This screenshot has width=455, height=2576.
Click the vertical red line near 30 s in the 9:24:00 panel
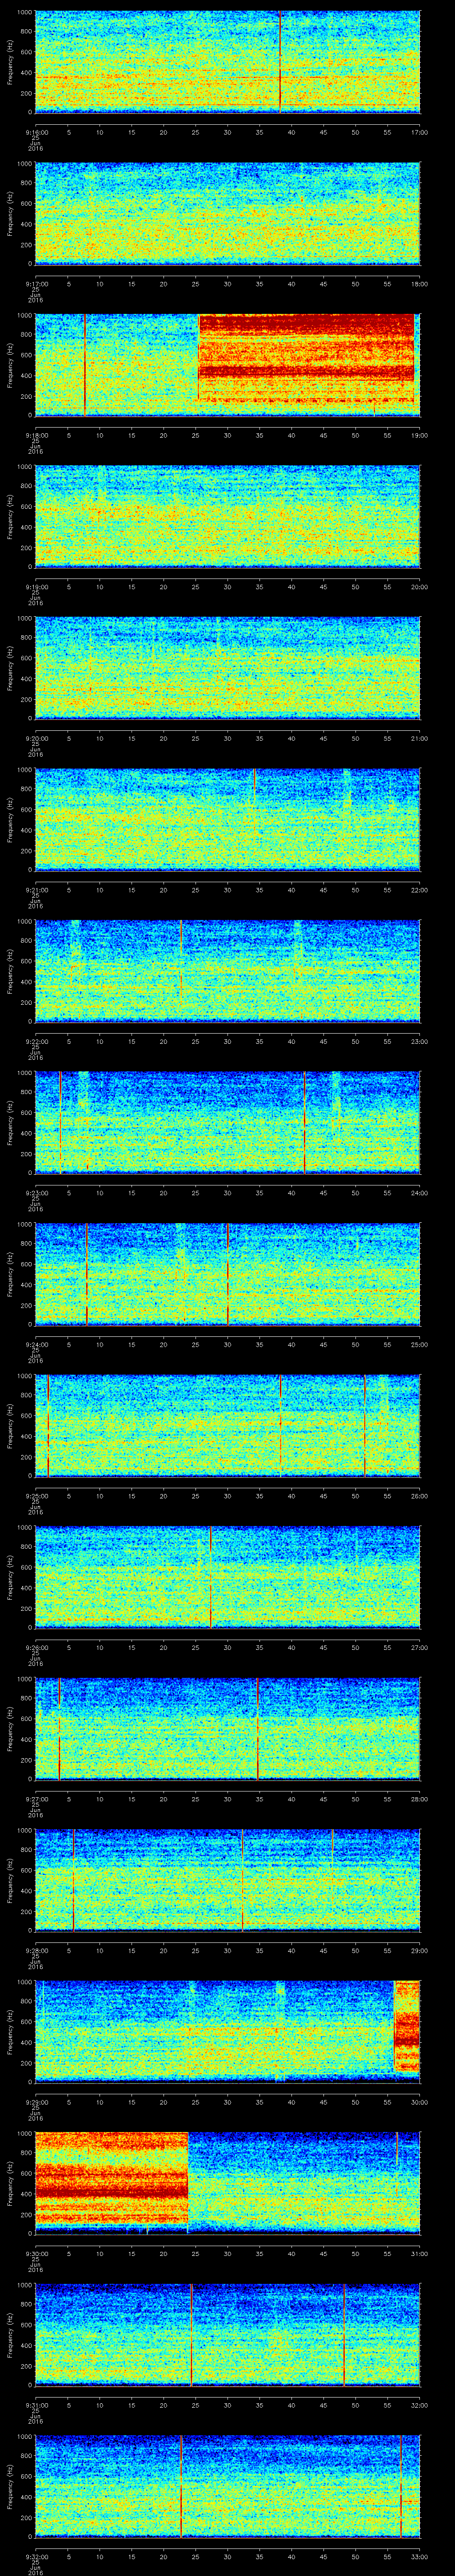(228, 1274)
